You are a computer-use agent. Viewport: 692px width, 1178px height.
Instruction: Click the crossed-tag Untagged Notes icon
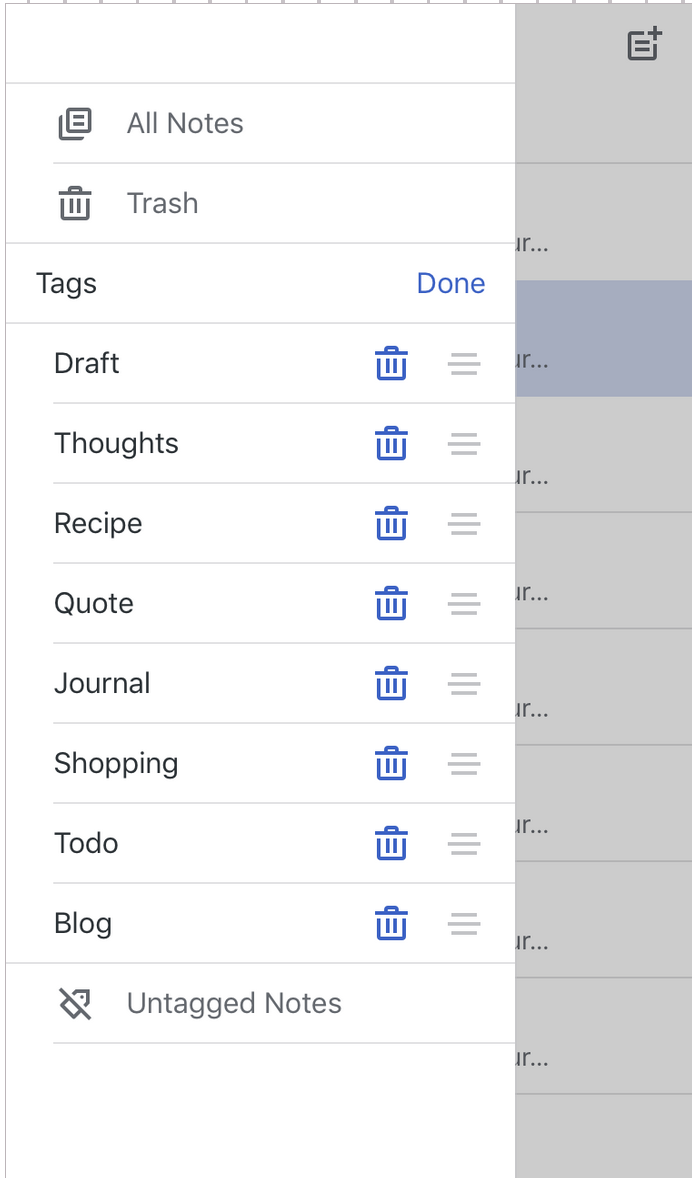point(75,1003)
